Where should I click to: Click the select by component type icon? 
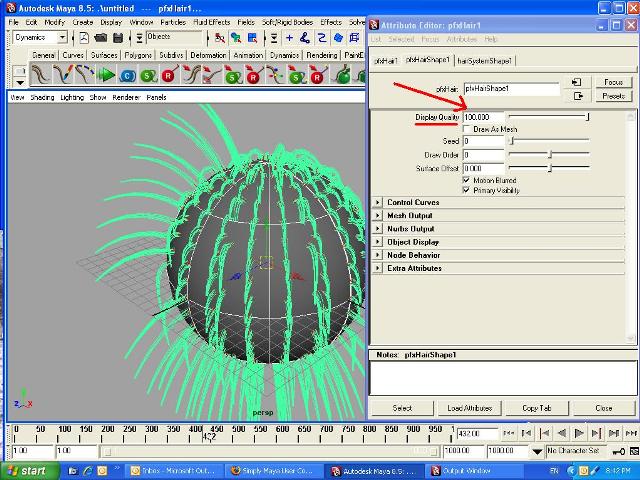point(253,38)
